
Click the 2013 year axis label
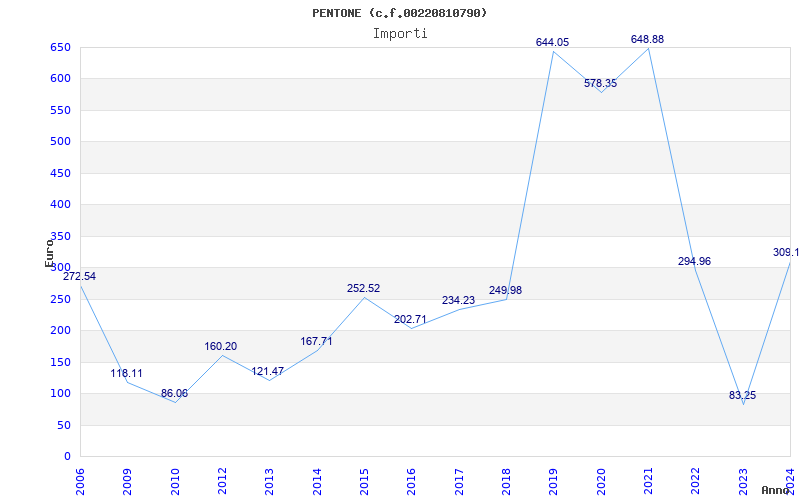[x=269, y=482]
